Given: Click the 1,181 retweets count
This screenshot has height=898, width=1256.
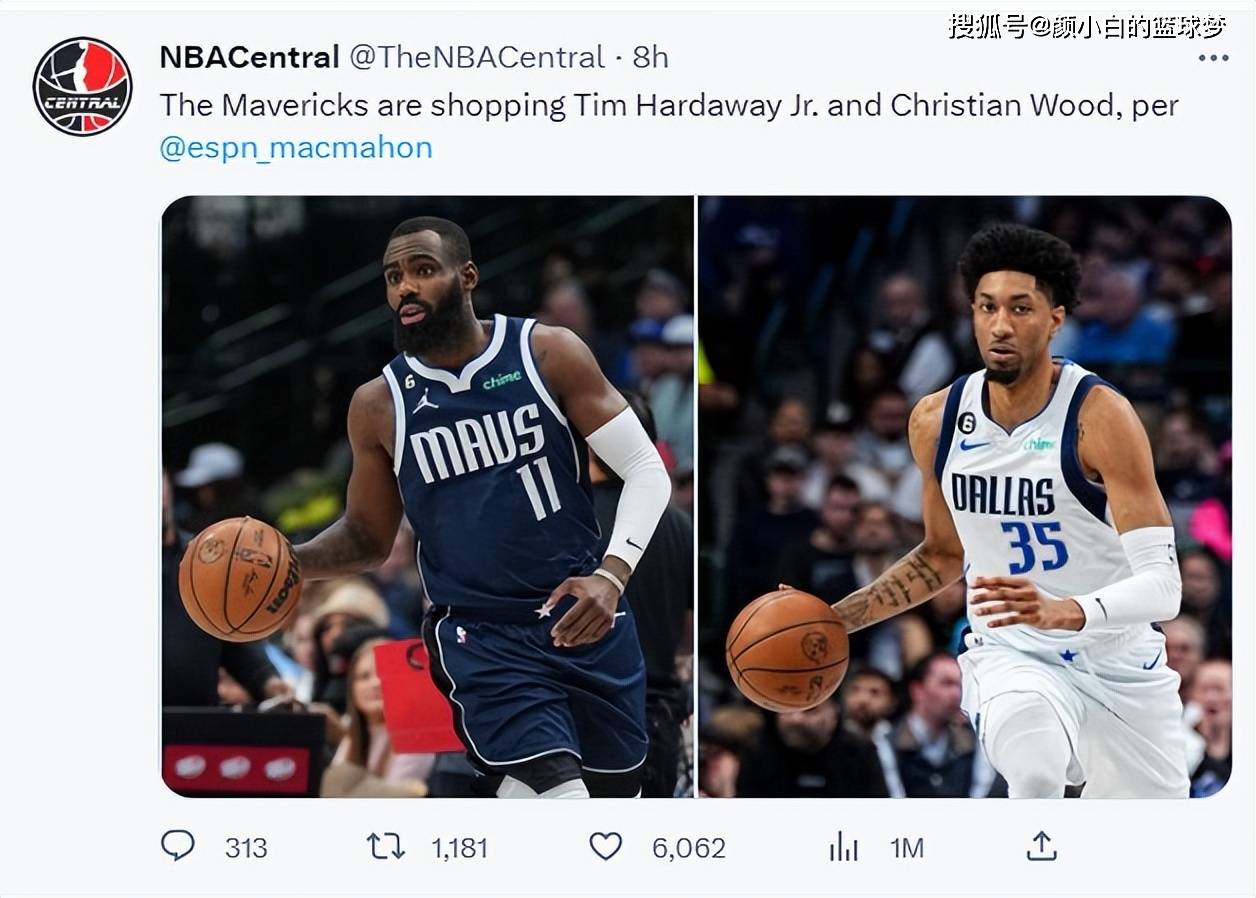Looking at the screenshot, I should pos(459,848).
